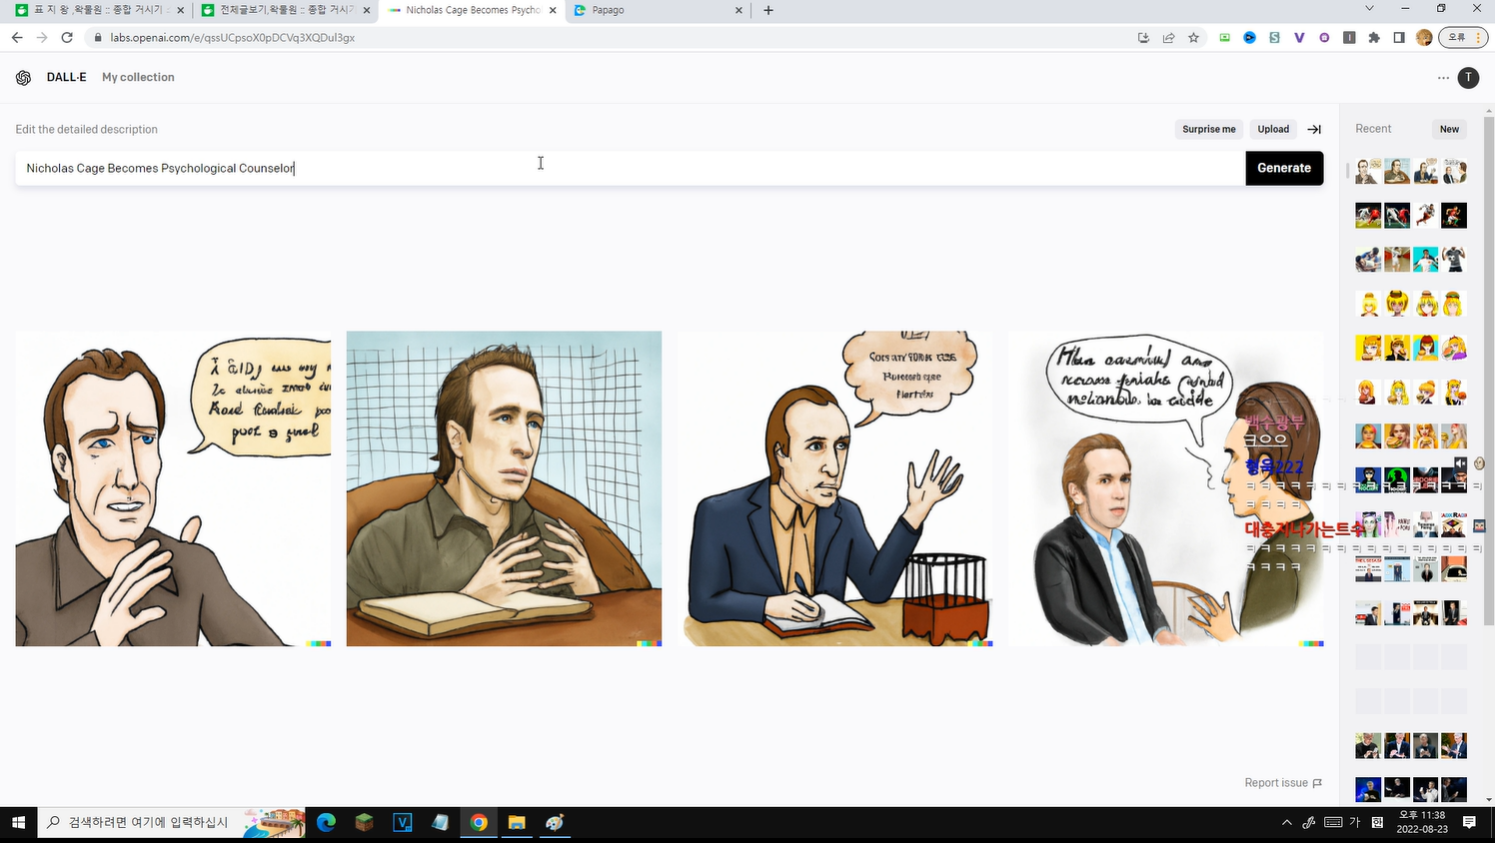The width and height of the screenshot is (1495, 843).
Task: Click the teal S extension icon
Action: pyautogui.click(x=1274, y=38)
